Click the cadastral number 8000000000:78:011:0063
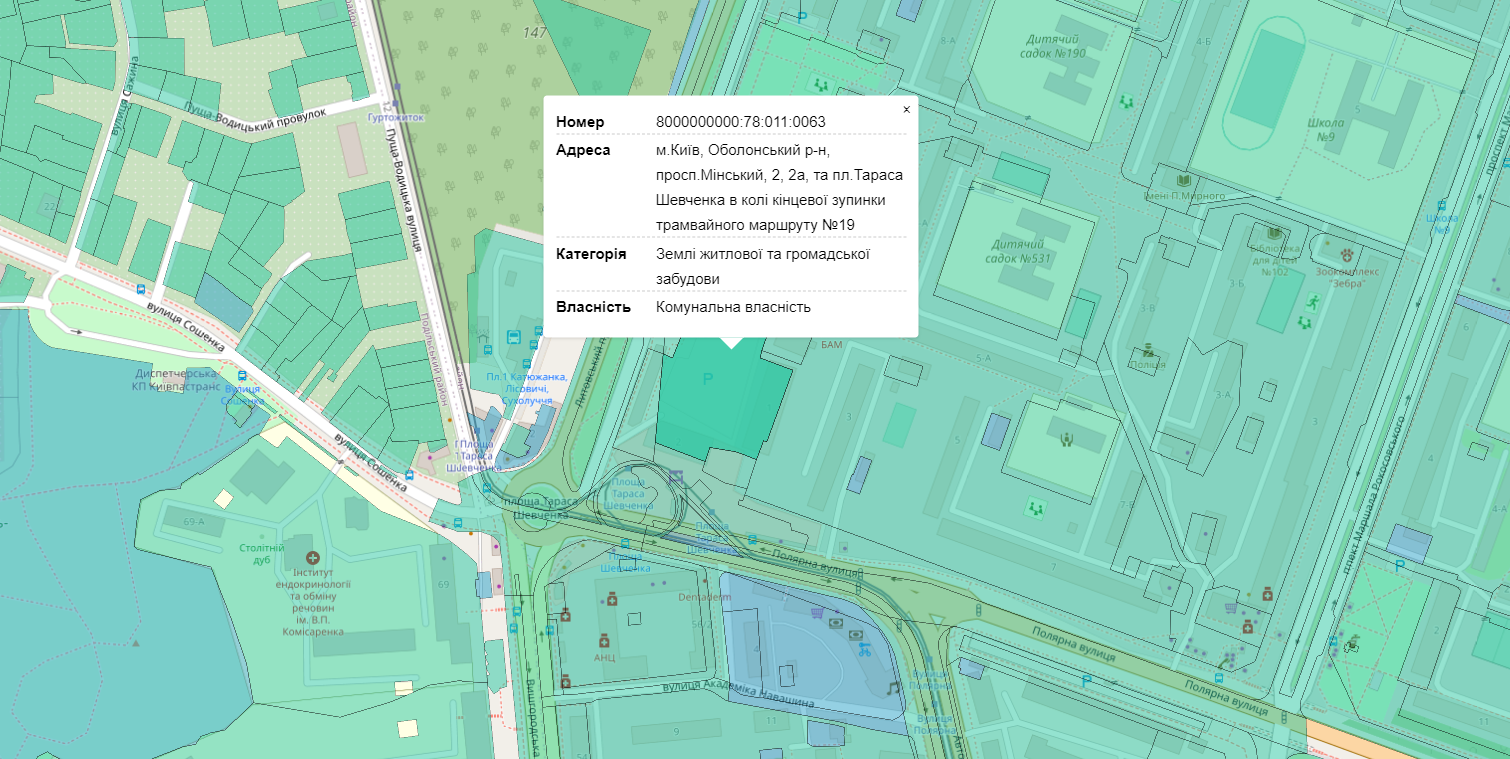The image size is (1510, 759). 740,122
